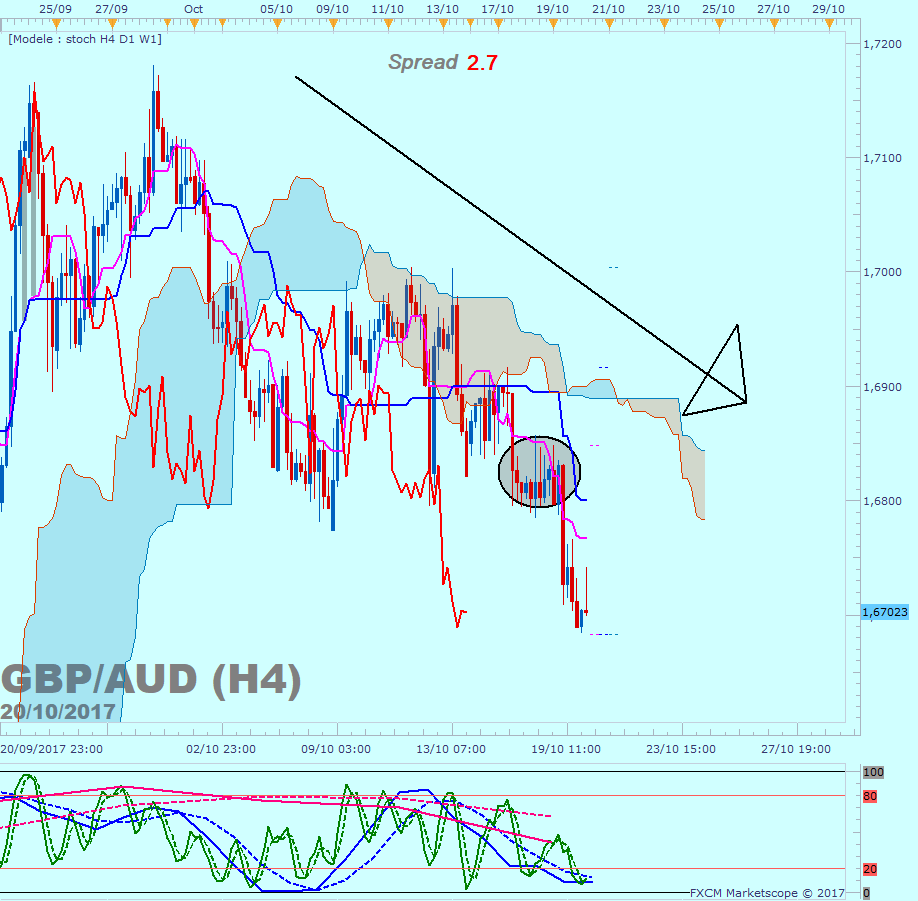This screenshot has width=918, height=901.
Task: Click the Modele stoch H4 D1 W1 label
Action: (85, 39)
